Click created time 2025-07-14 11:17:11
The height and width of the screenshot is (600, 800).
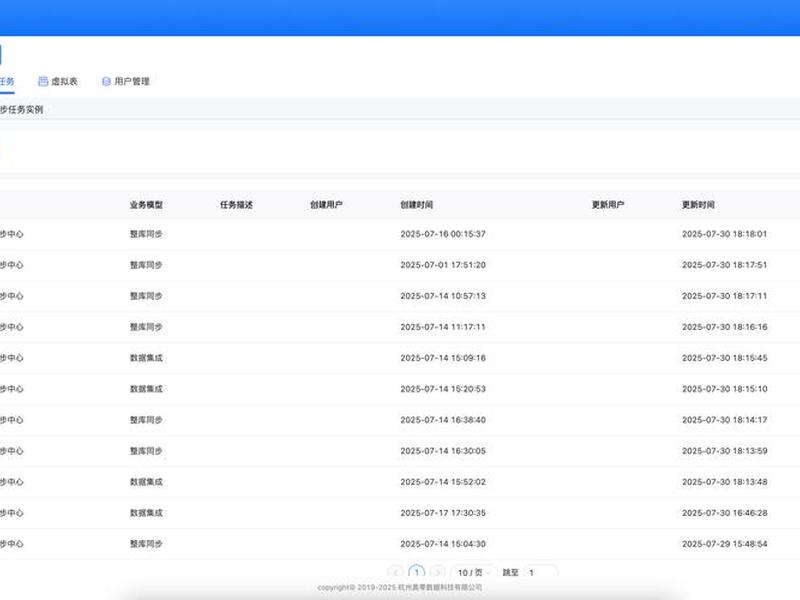tap(443, 327)
